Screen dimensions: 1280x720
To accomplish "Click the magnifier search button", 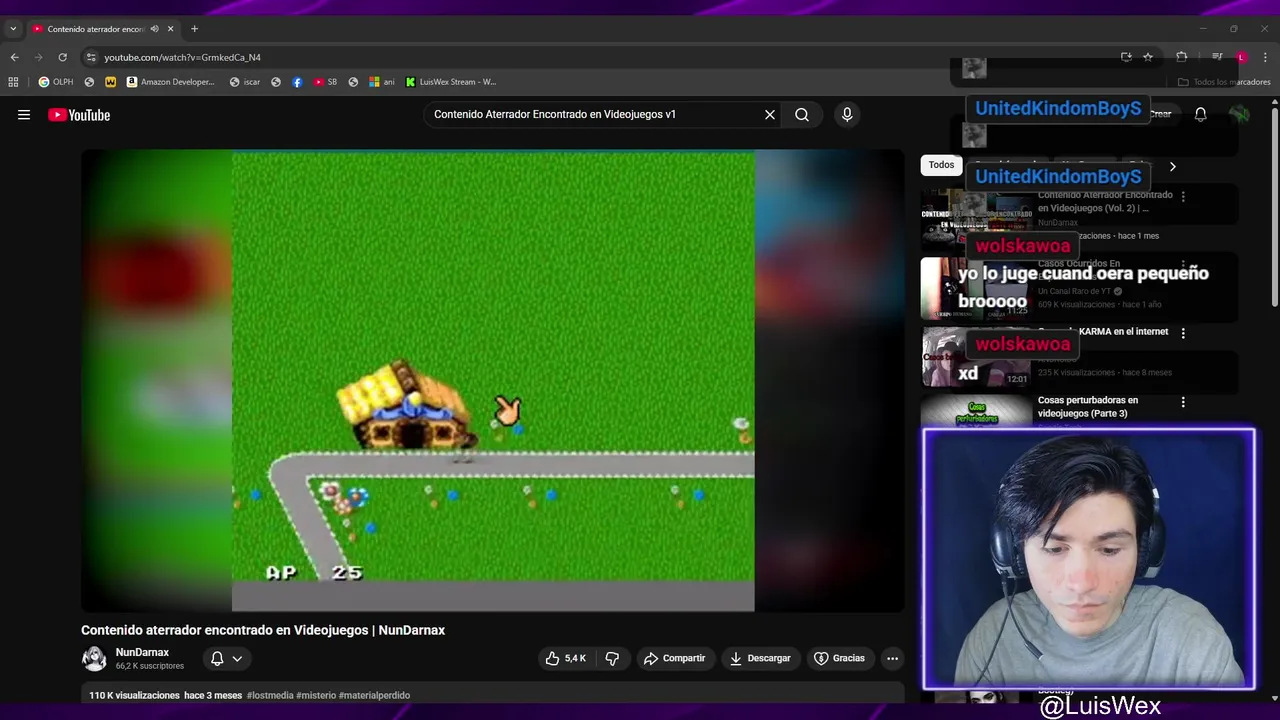I will [802, 115].
